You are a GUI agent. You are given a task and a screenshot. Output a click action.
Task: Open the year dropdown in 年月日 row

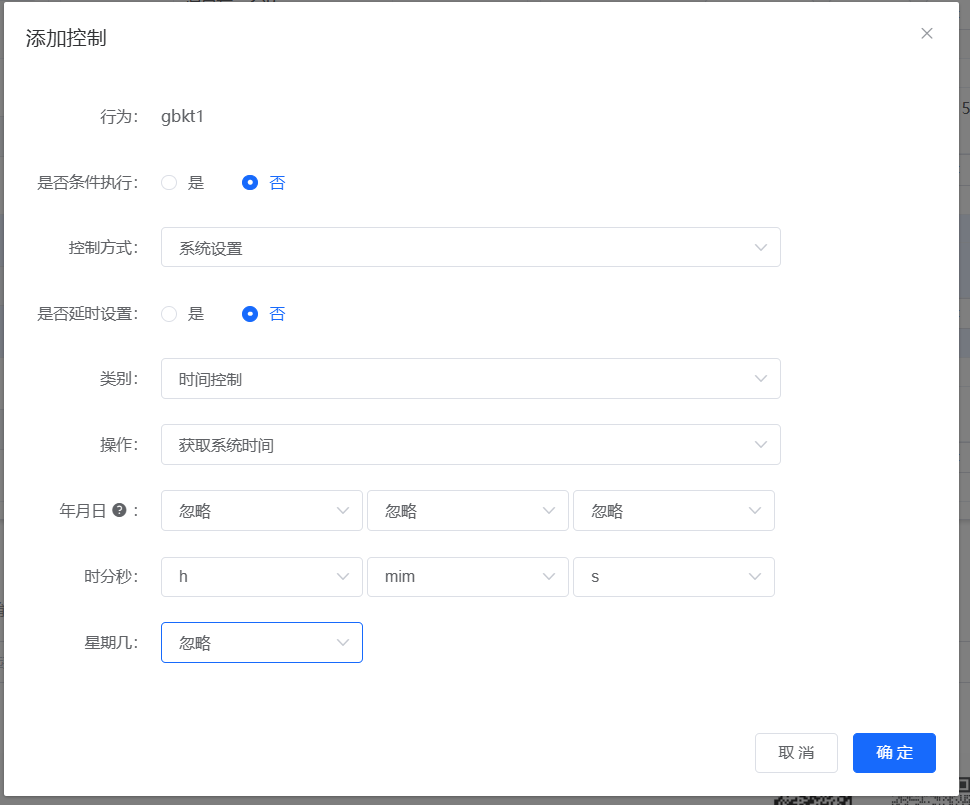click(261, 511)
